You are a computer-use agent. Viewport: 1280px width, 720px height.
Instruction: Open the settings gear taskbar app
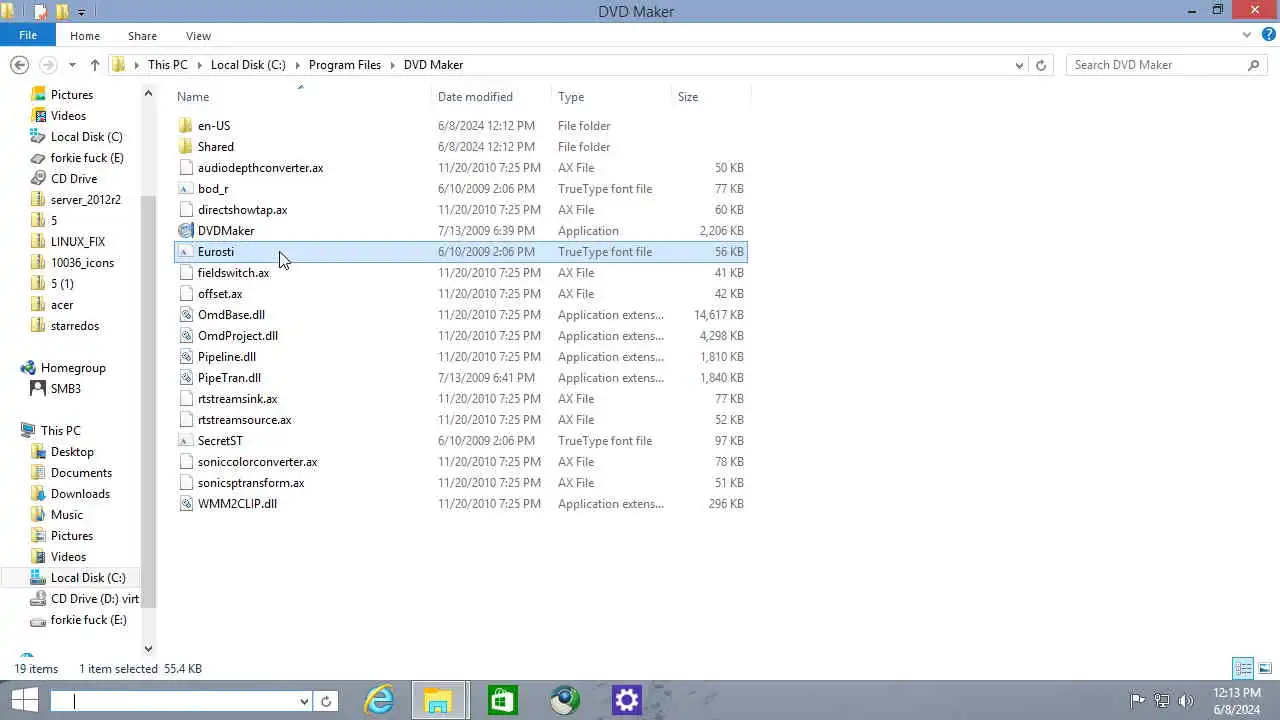pos(627,700)
